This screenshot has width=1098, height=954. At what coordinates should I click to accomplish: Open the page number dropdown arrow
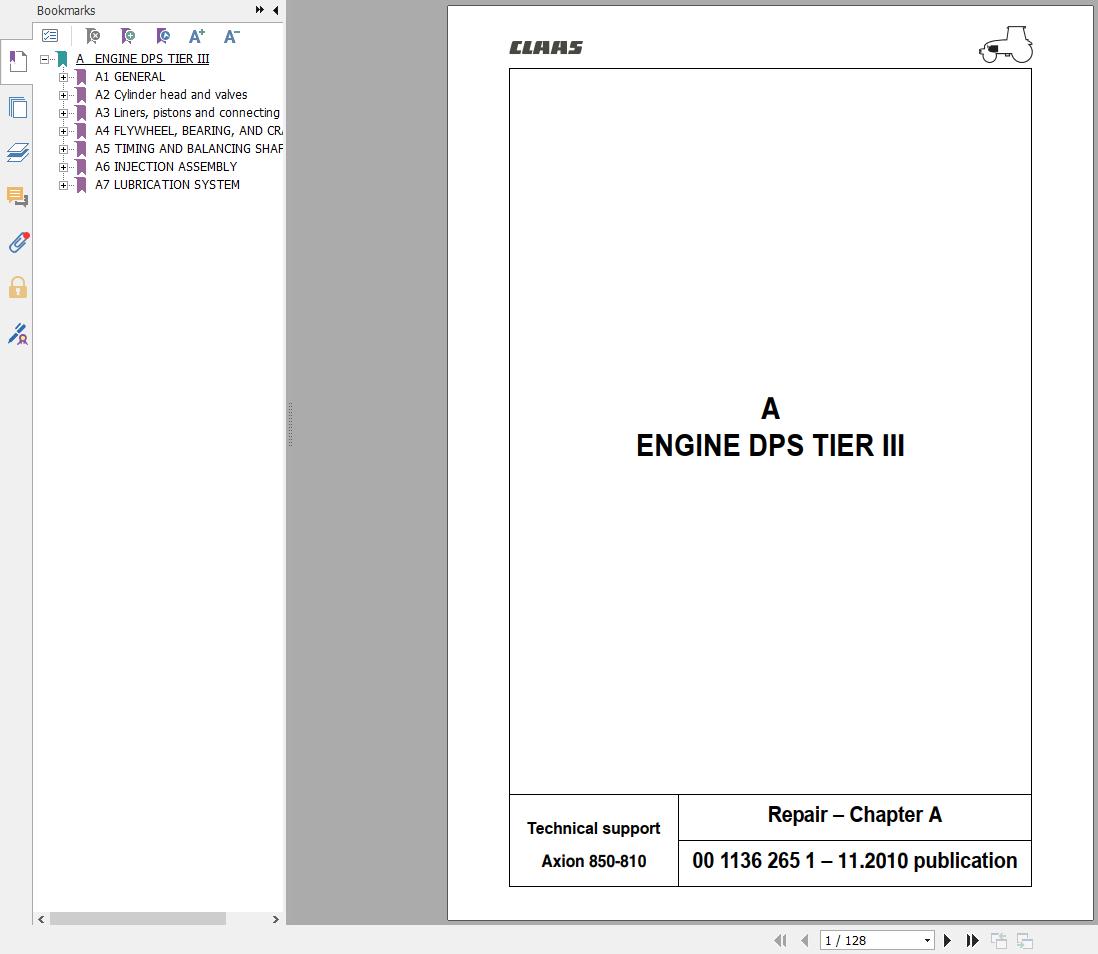[927, 940]
